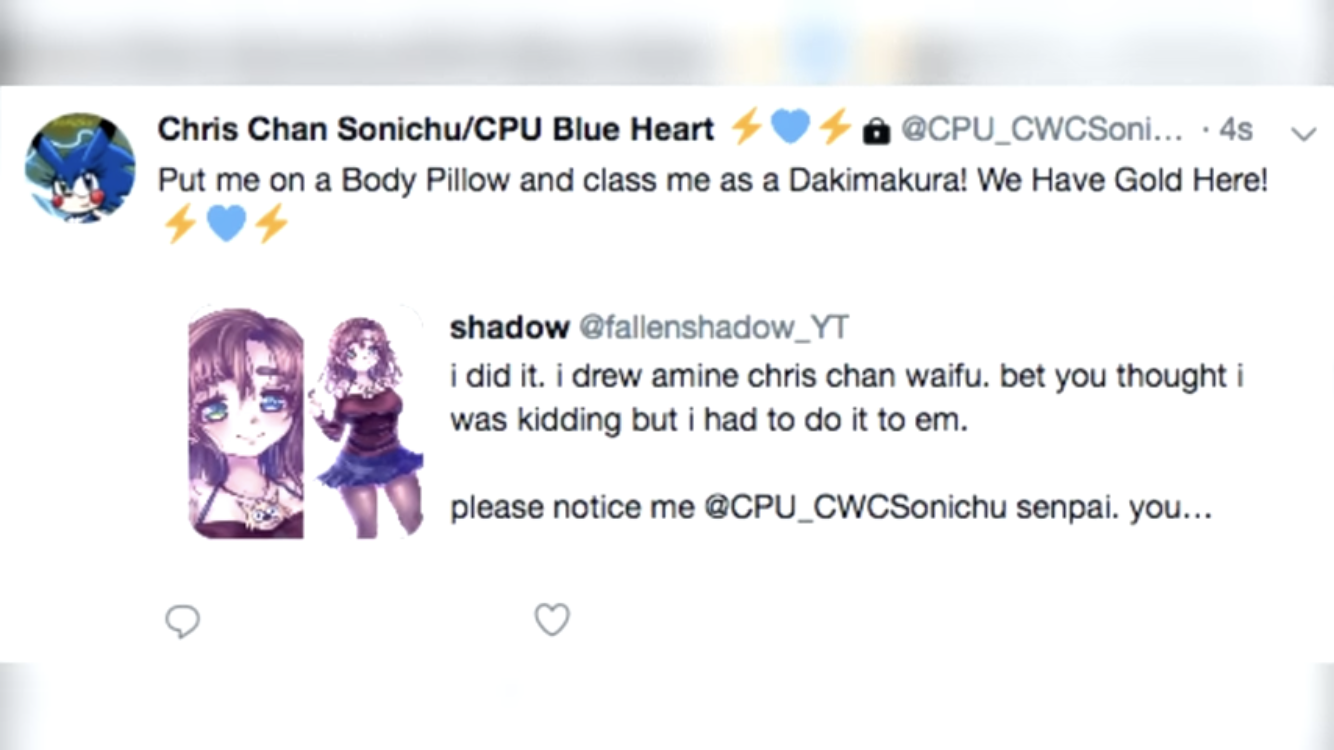The width and height of the screenshot is (1334, 750).
Task: Open the @fallenshadow_YT handle
Action: coord(714,327)
